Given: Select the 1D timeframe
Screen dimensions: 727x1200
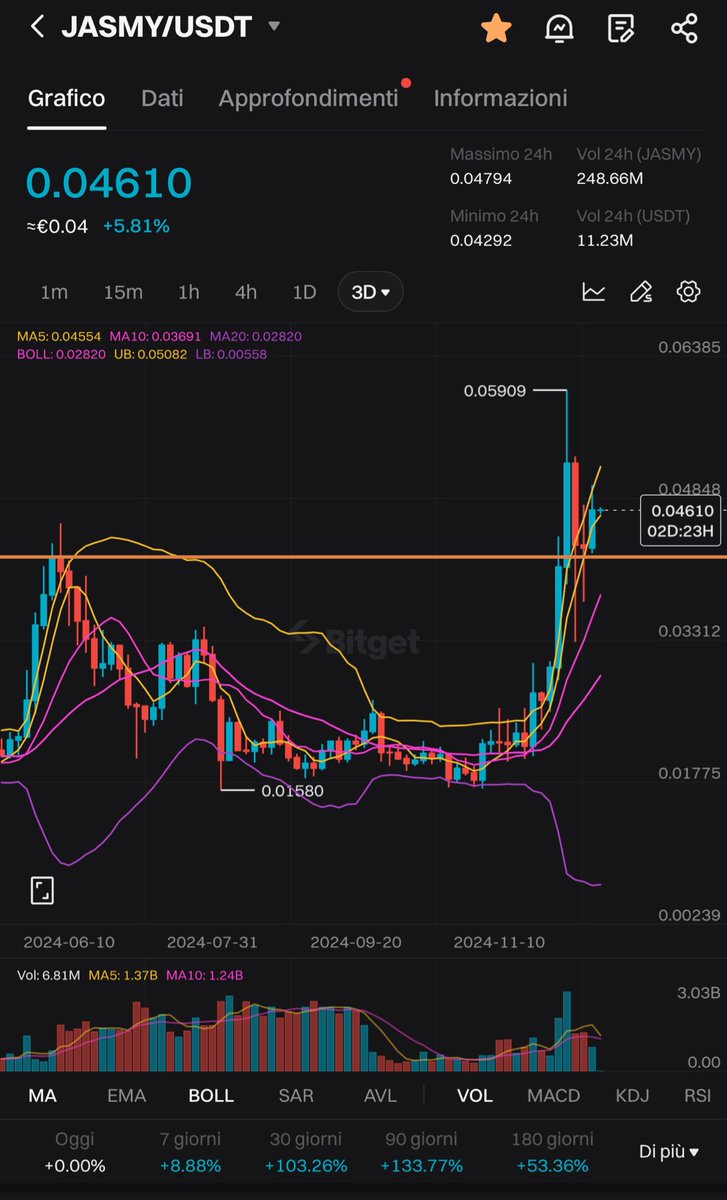Looking at the screenshot, I should pyautogui.click(x=304, y=292).
